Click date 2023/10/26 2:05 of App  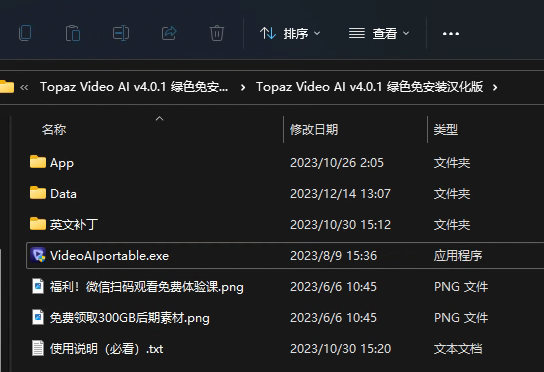point(337,162)
